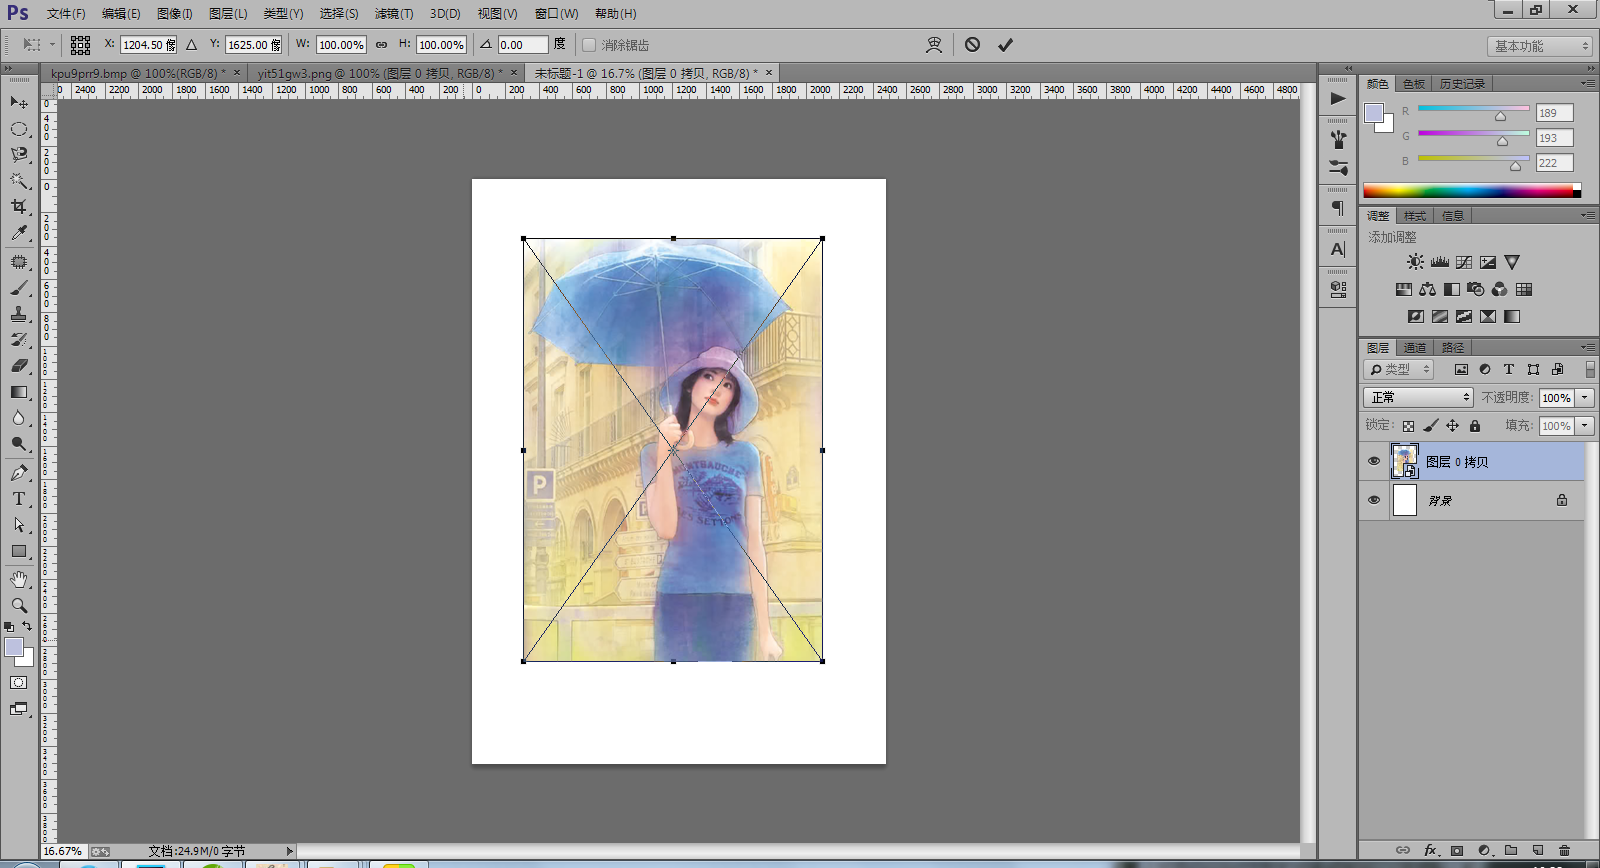Open the layer filter 类型 dropdown
Image resolution: width=1600 pixels, height=868 pixels.
1399,370
